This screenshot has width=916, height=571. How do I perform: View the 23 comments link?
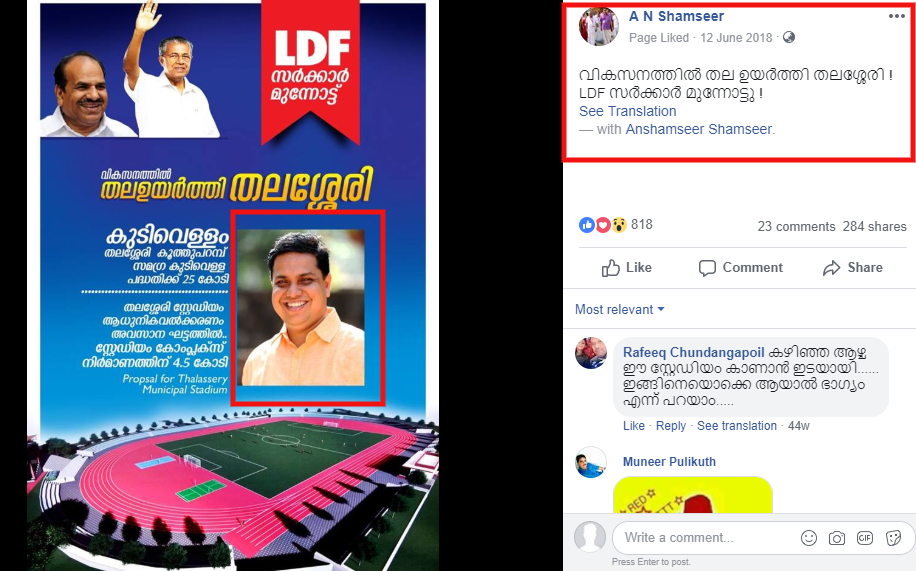pos(796,227)
